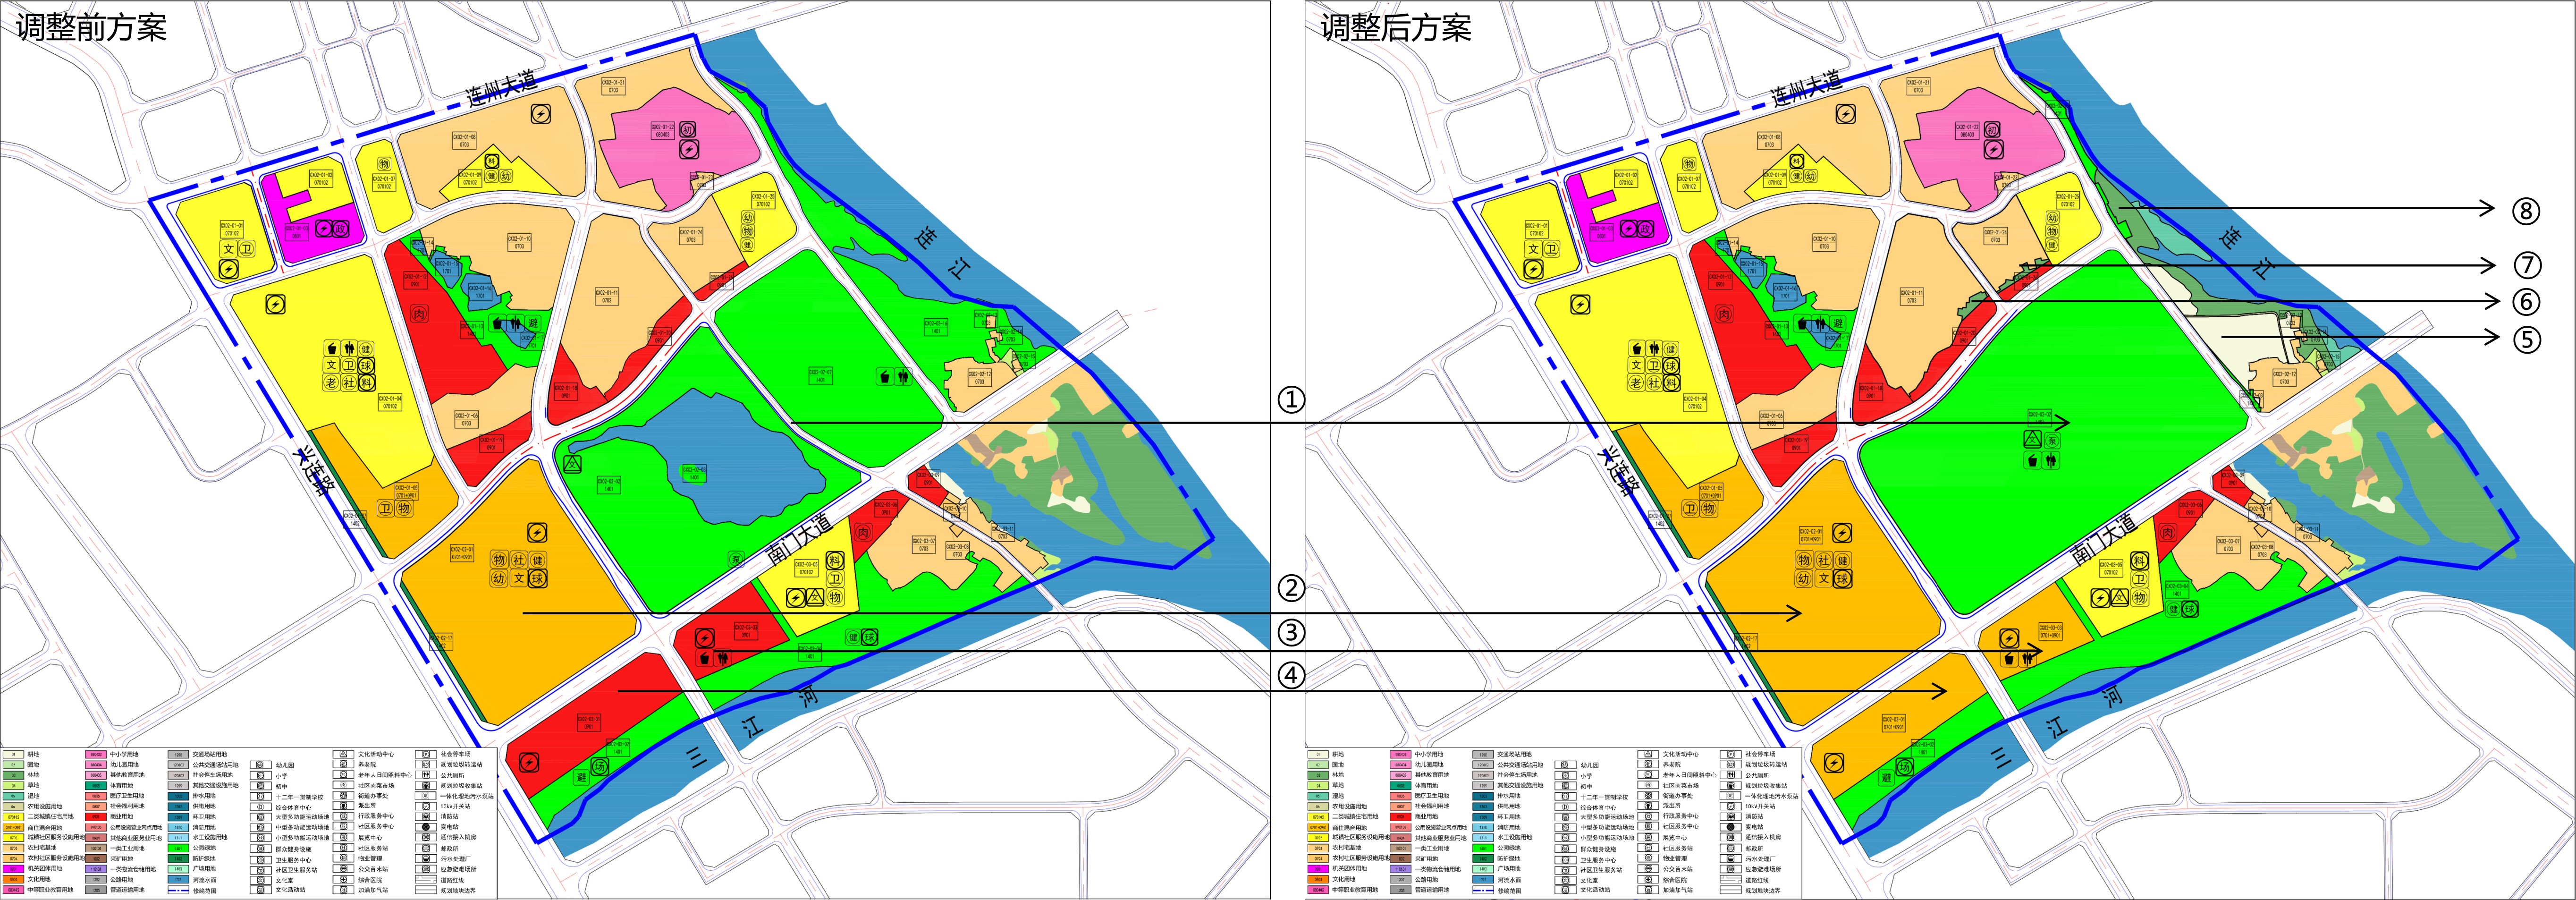Click 10kV开关站 lightning icon, left legend
This screenshot has height=900, width=2576.
(426, 806)
